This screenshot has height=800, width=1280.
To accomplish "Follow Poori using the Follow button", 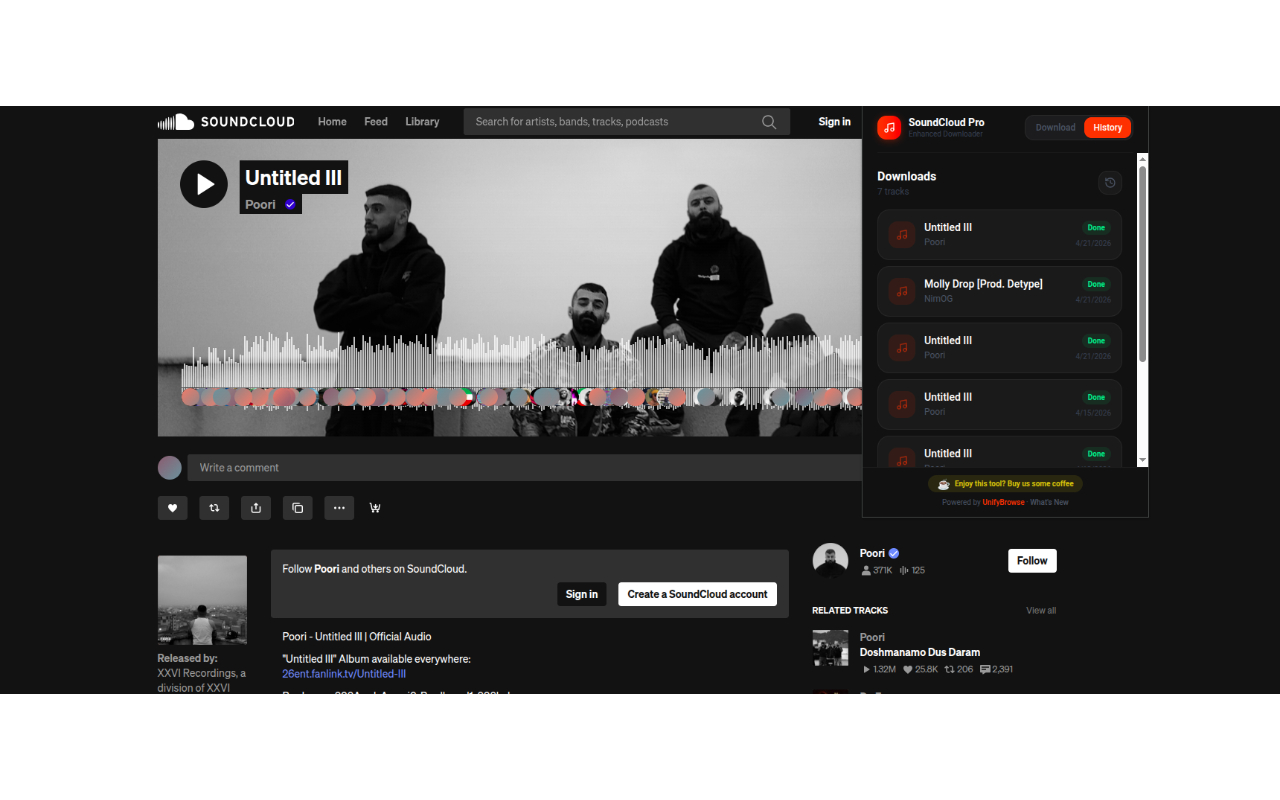I will tap(1032, 561).
